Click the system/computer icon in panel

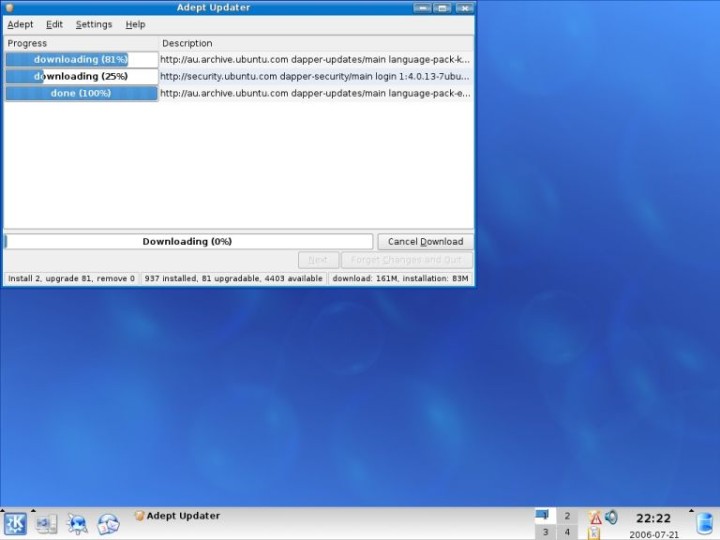(x=46, y=524)
